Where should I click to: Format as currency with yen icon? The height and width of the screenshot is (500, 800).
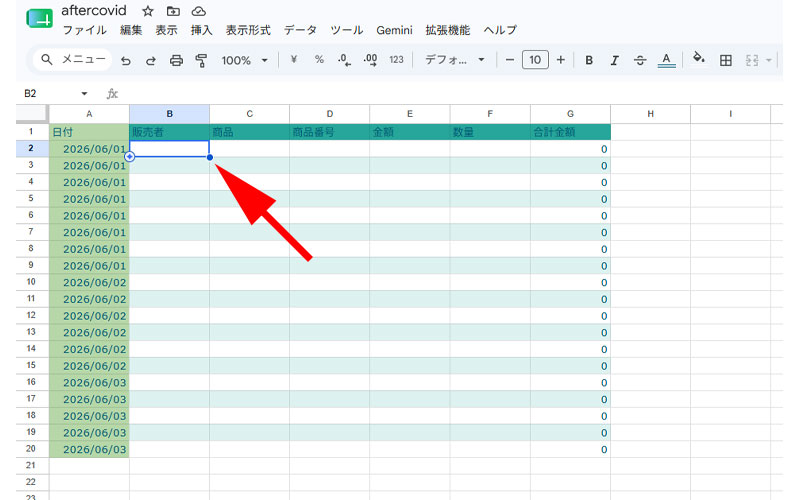(x=293, y=60)
